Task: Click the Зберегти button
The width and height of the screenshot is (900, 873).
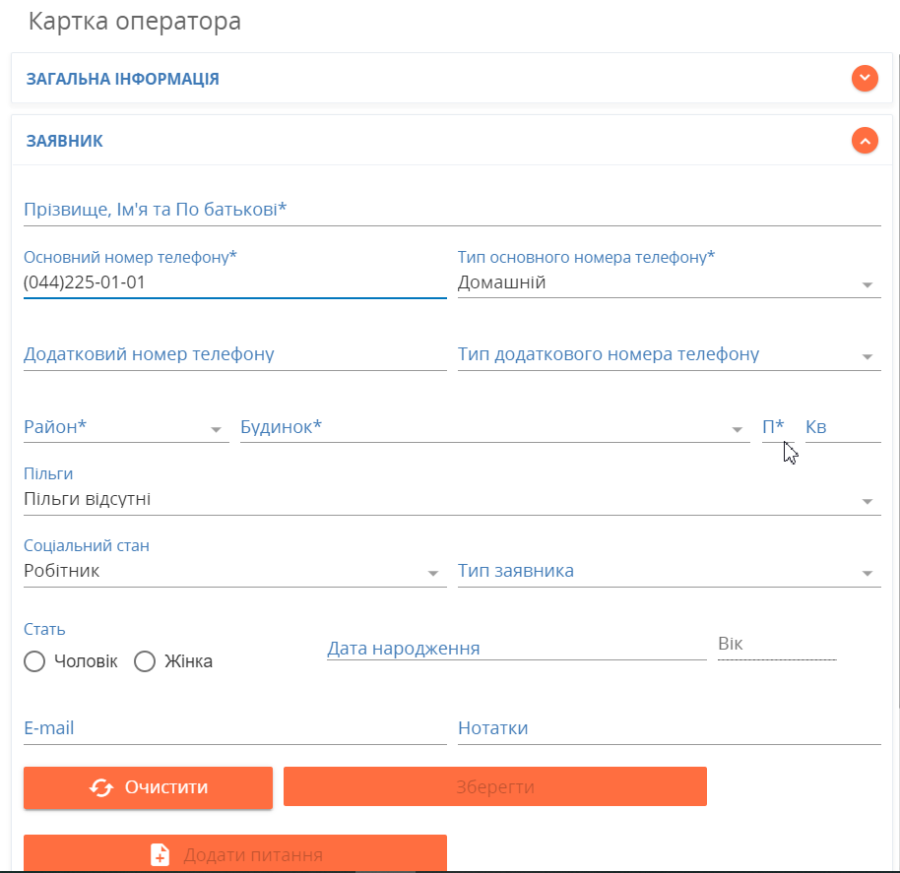Action: [x=495, y=787]
